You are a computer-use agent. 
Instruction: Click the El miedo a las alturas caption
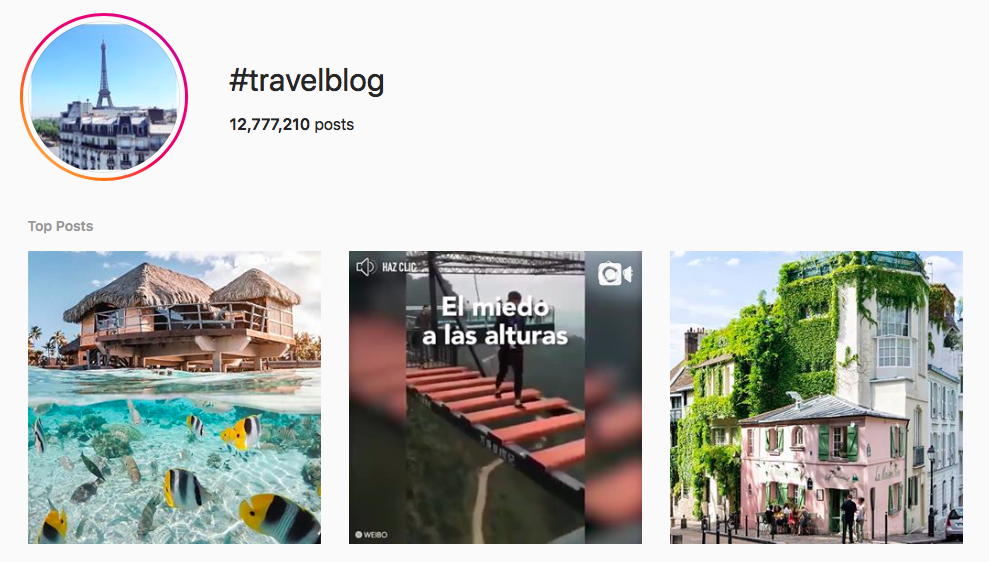pos(495,321)
